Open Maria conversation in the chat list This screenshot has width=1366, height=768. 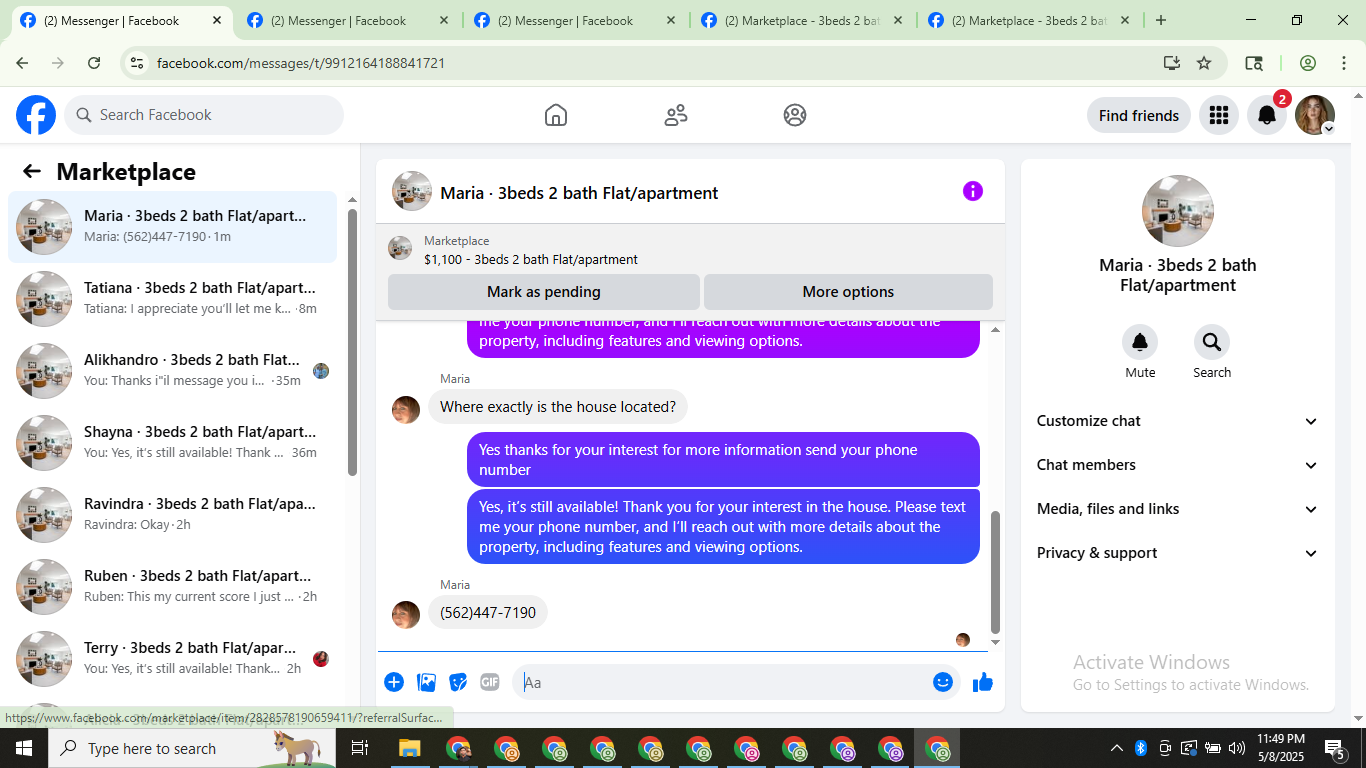coord(173,227)
